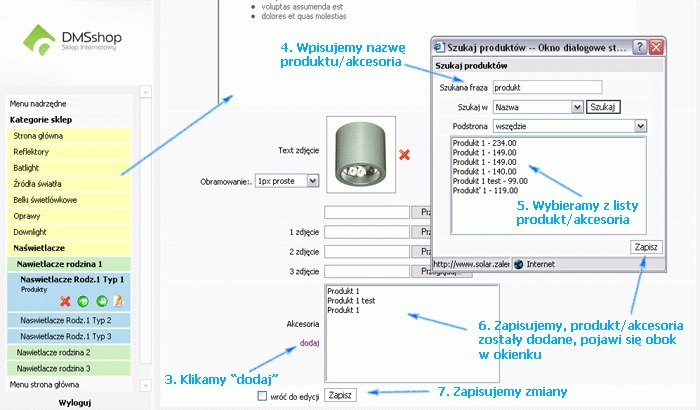The image size is (700, 410).
Task: Move Naswietlacze Rodz.1 Typ 1 down with green arrow
Action: pyautogui.click(x=102, y=301)
